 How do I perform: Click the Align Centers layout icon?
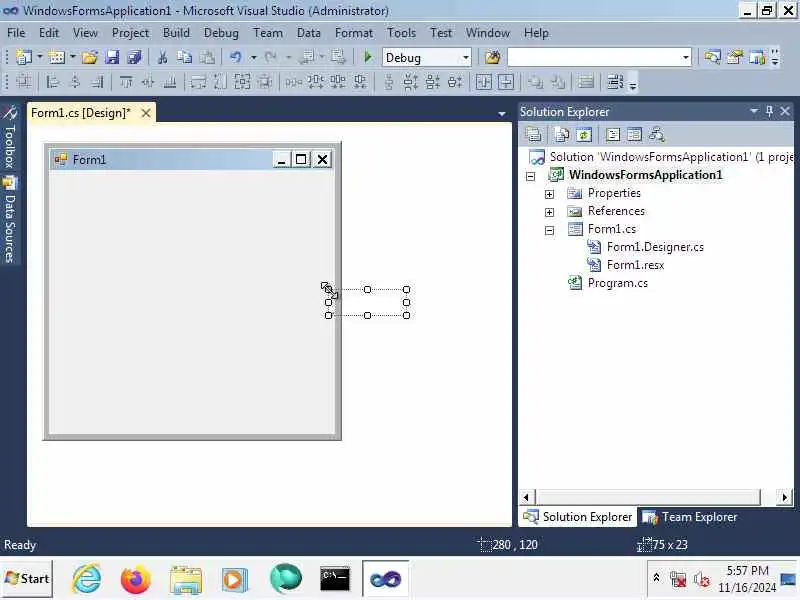74,82
